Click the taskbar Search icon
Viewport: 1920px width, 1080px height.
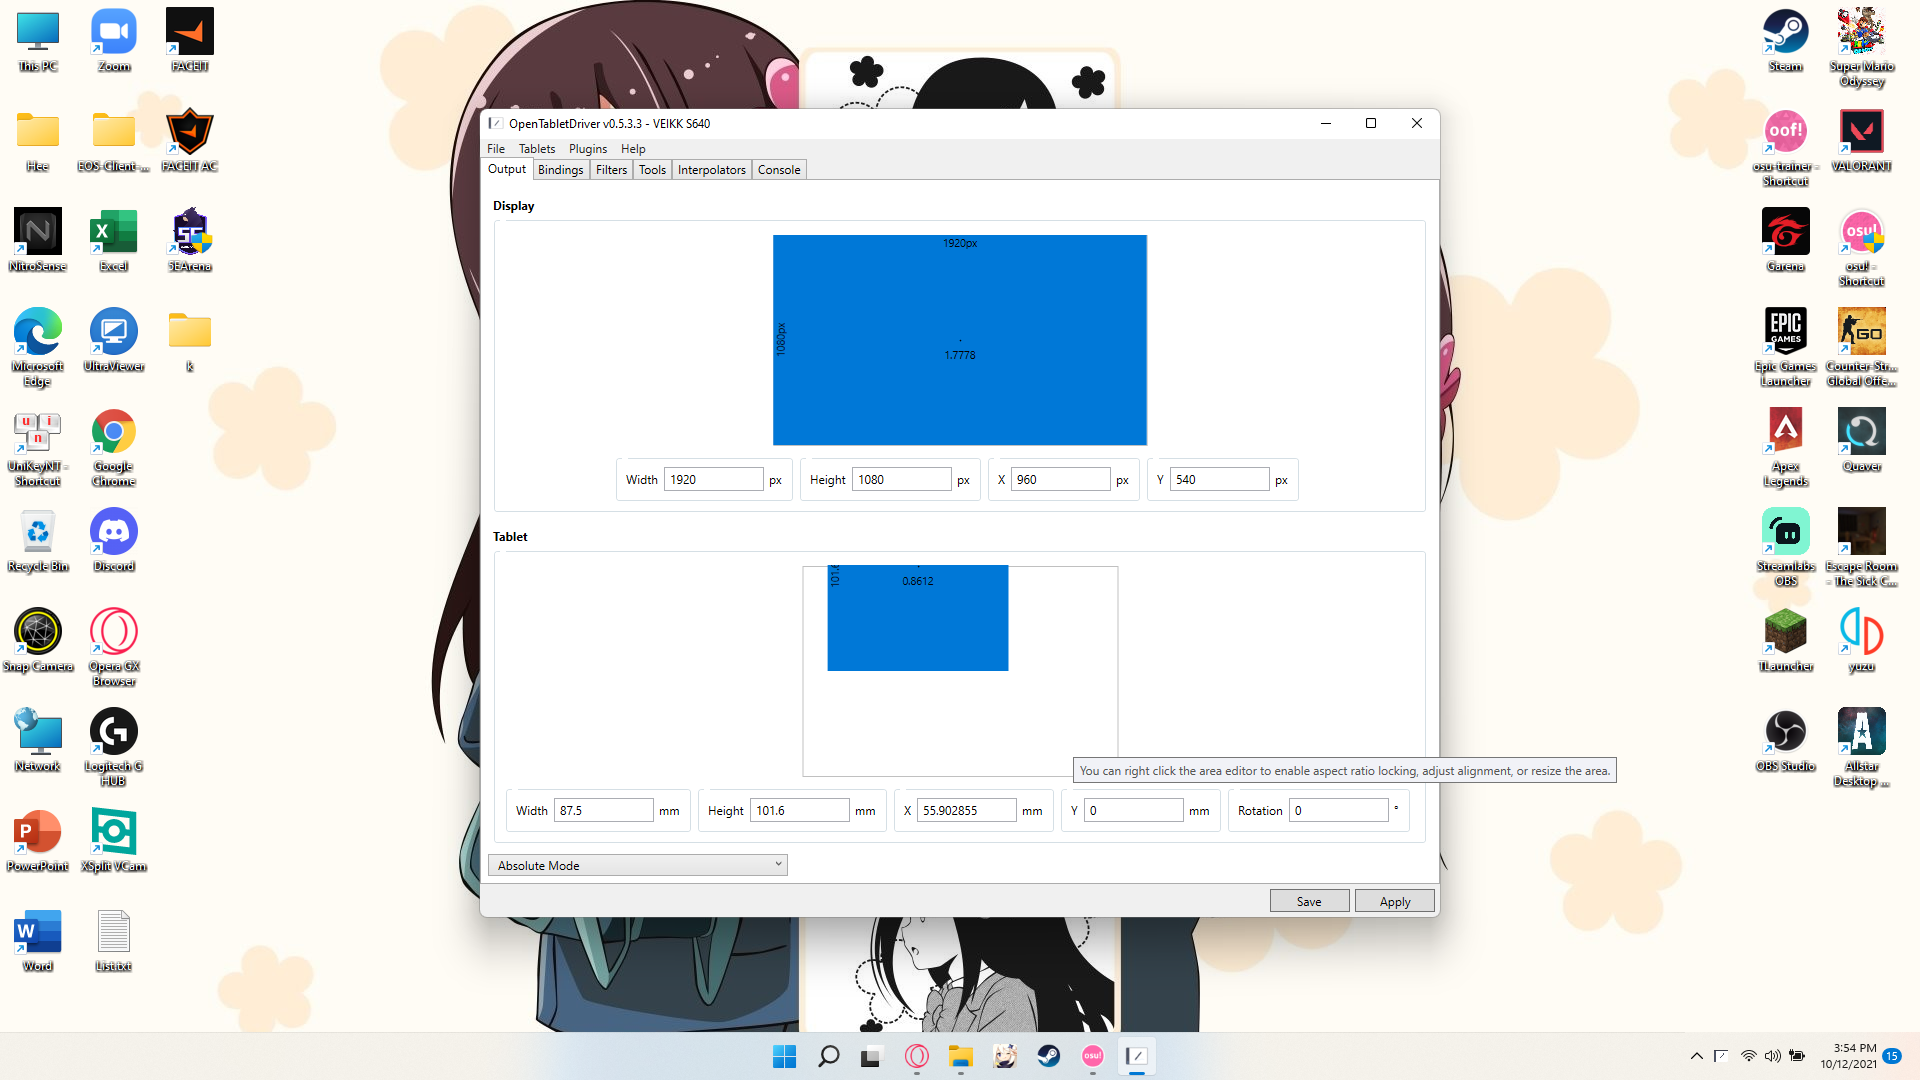coord(829,1056)
